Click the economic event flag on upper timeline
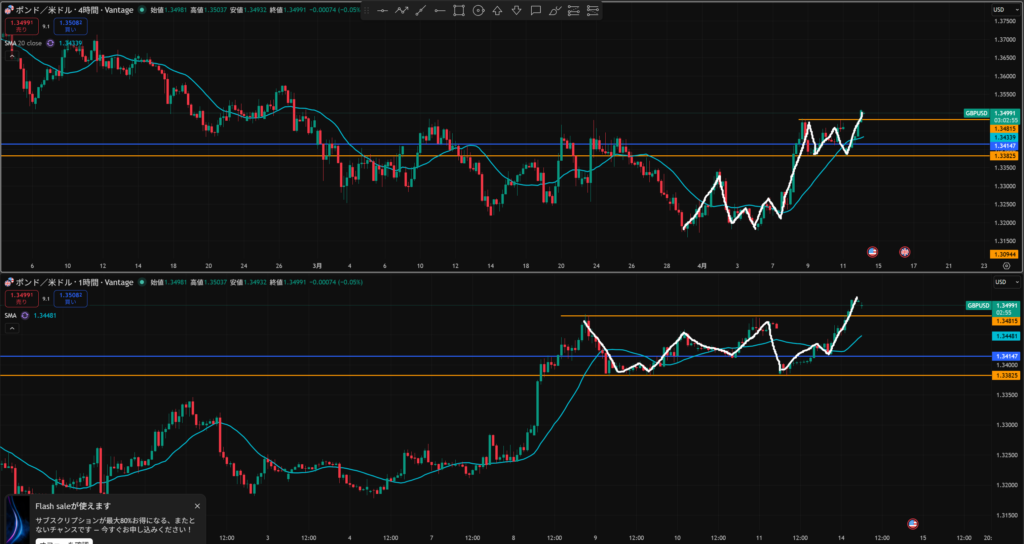Image resolution: width=1024 pixels, height=544 pixels. click(872, 250)
